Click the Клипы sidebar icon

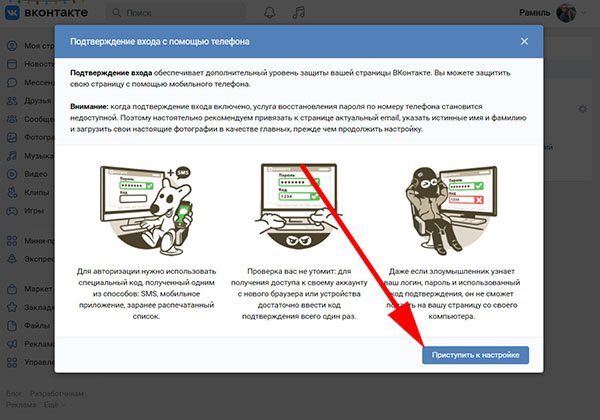(x=12, y=192)
